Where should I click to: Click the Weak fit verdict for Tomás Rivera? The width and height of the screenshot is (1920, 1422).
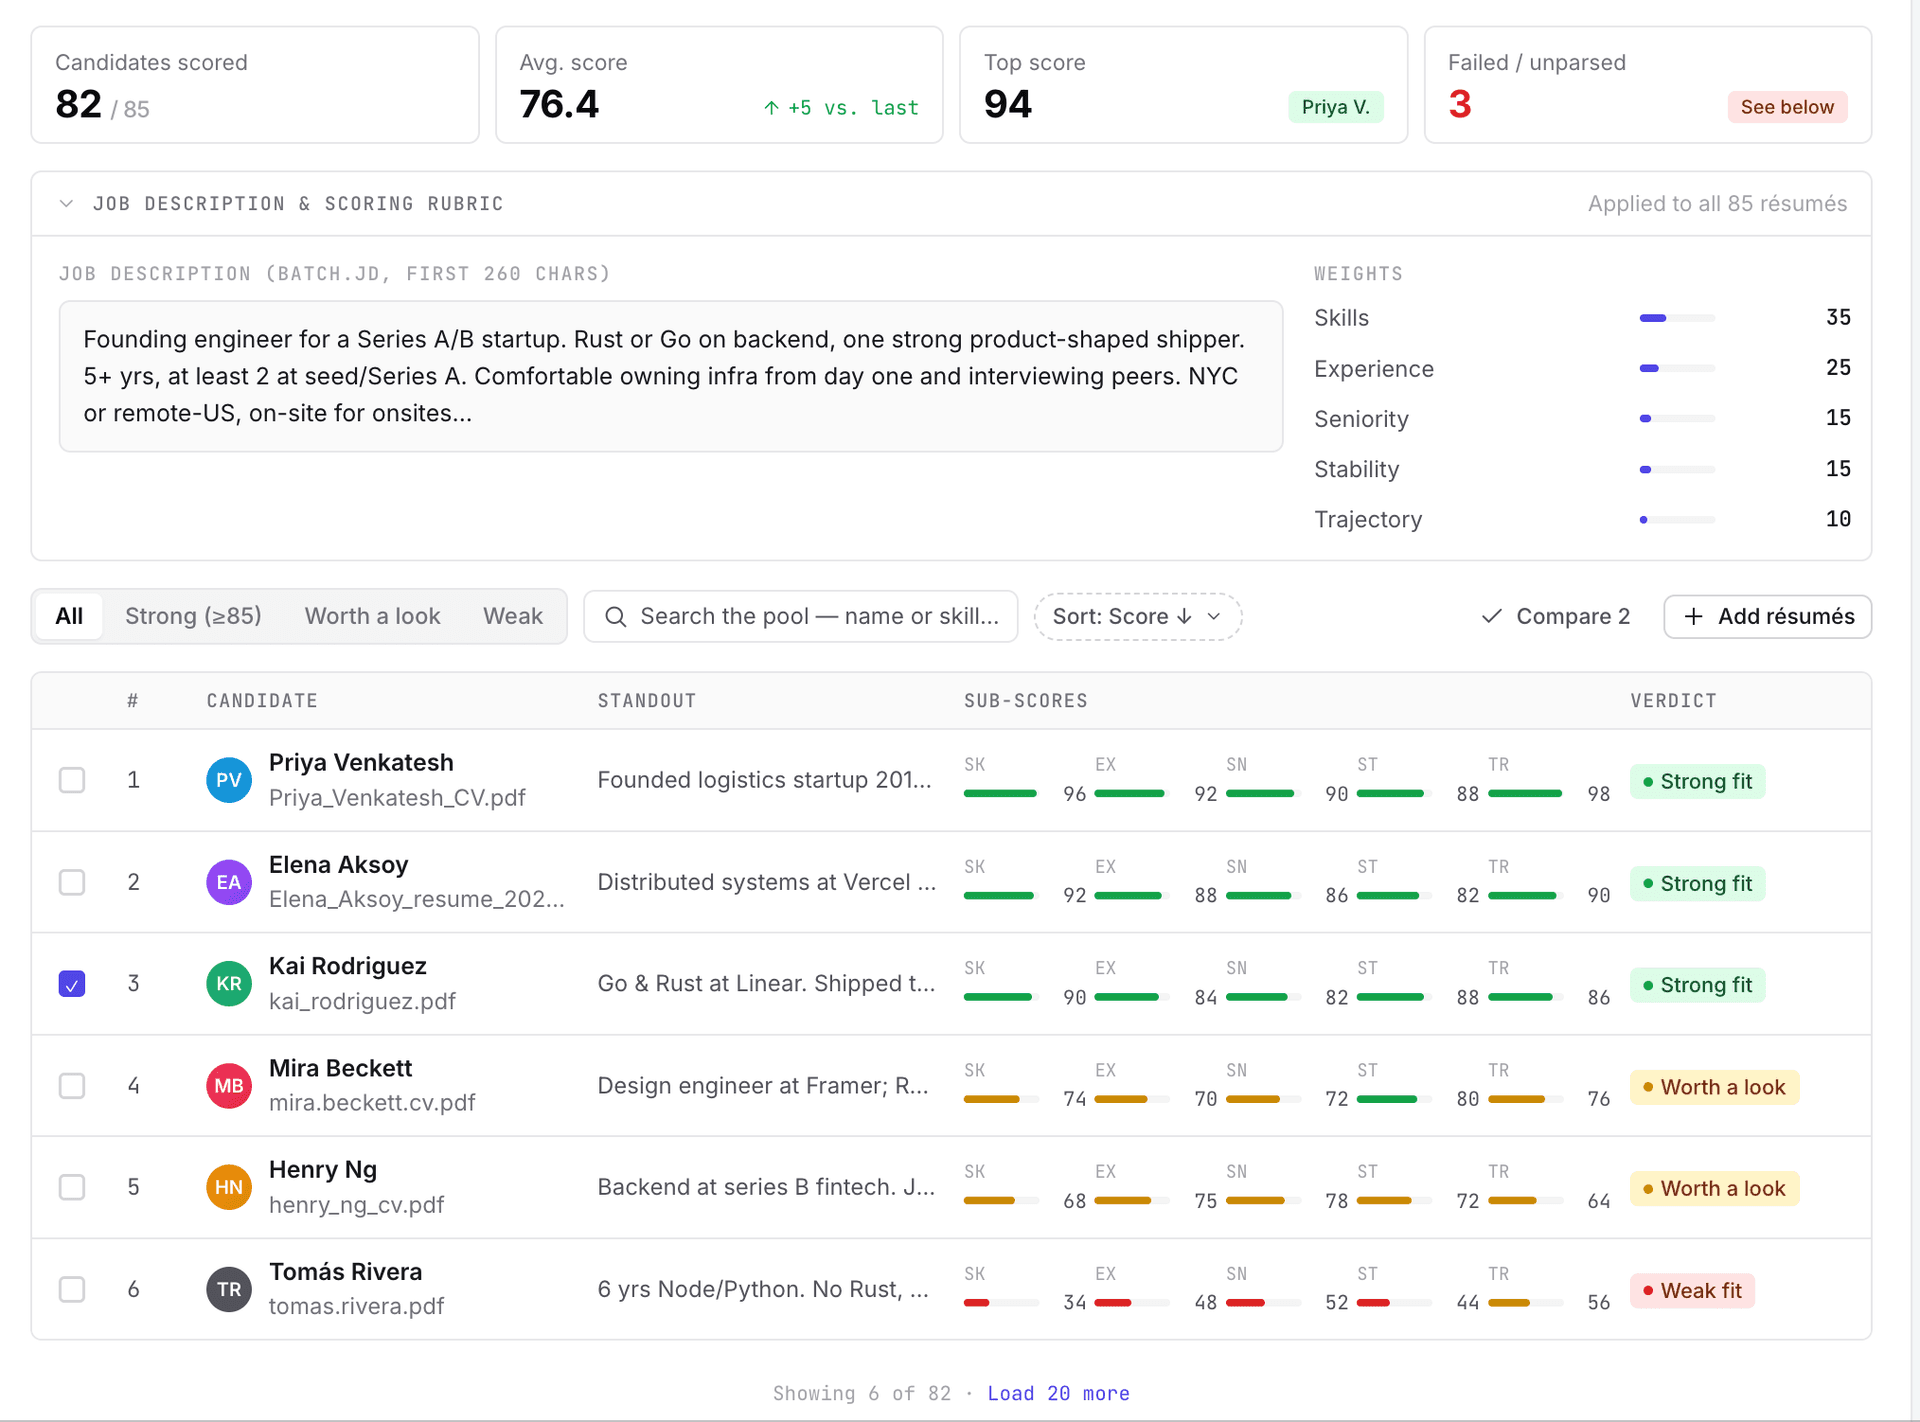[1692, 1291]
